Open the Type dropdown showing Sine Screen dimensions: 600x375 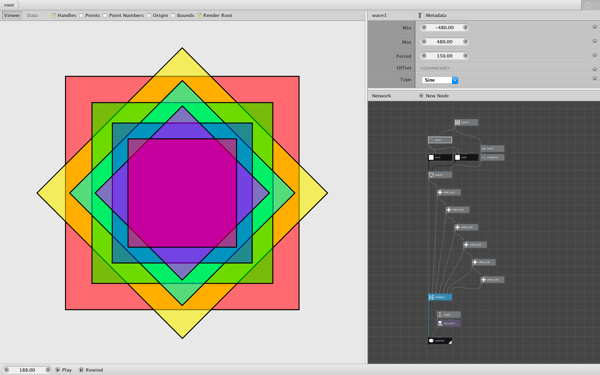(440, 80)
